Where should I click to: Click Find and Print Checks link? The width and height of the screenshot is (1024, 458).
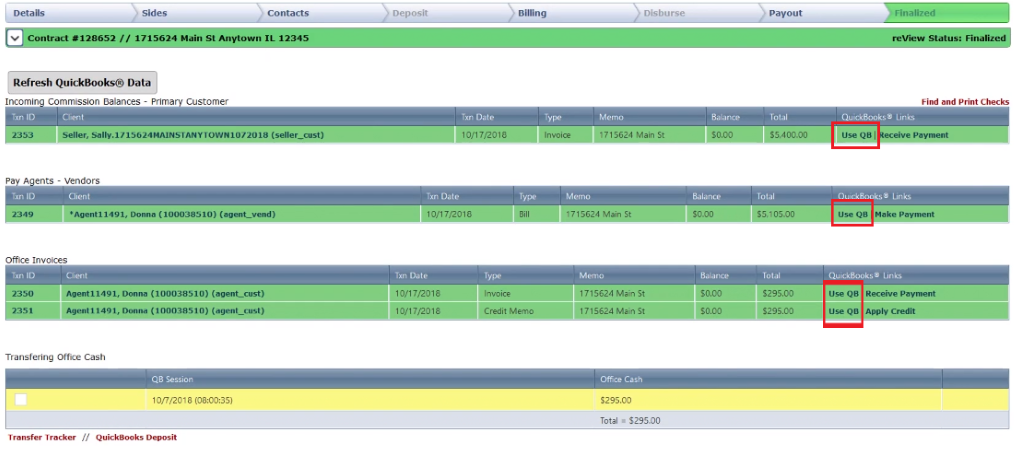[x=965, y=102]
